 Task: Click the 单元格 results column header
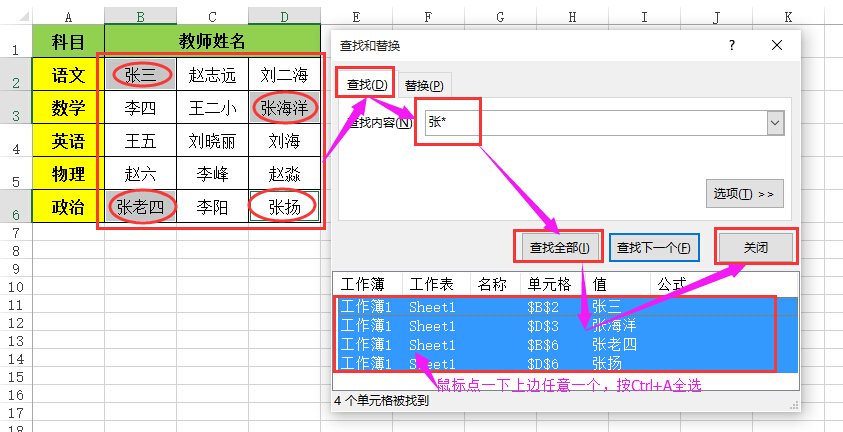pos(553,284)
